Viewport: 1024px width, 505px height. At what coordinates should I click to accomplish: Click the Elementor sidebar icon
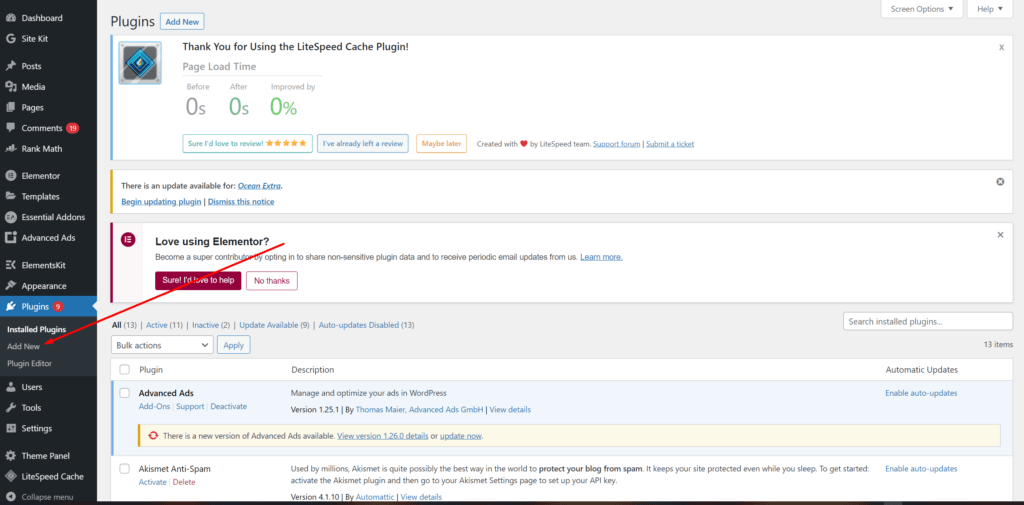[x=10, y=176]
